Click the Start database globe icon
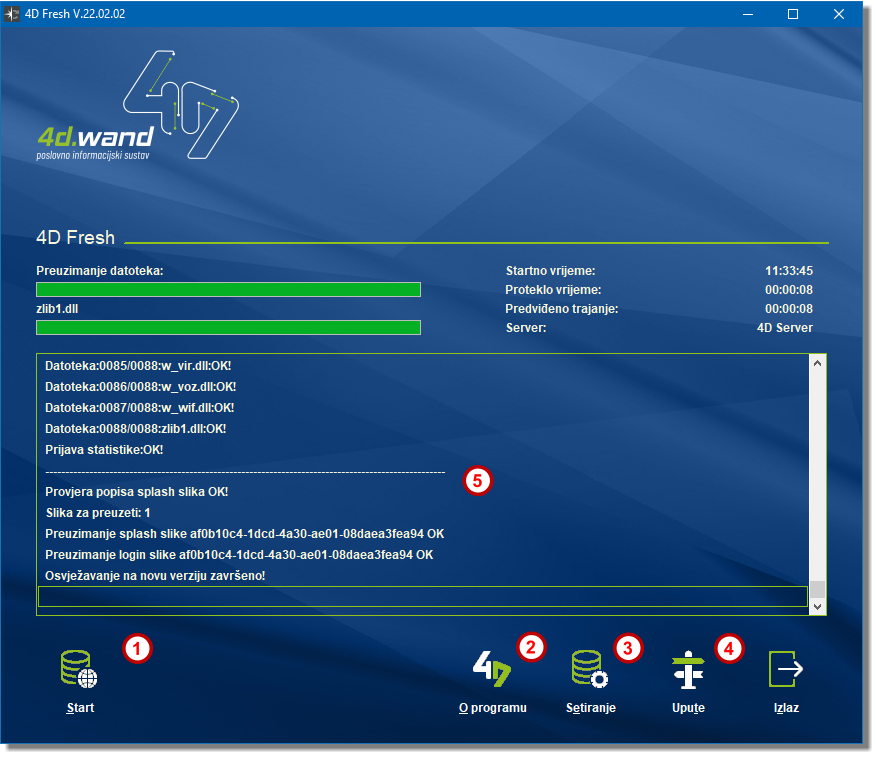This screenshot has width=877, height=757. click(x=79, y=669)
